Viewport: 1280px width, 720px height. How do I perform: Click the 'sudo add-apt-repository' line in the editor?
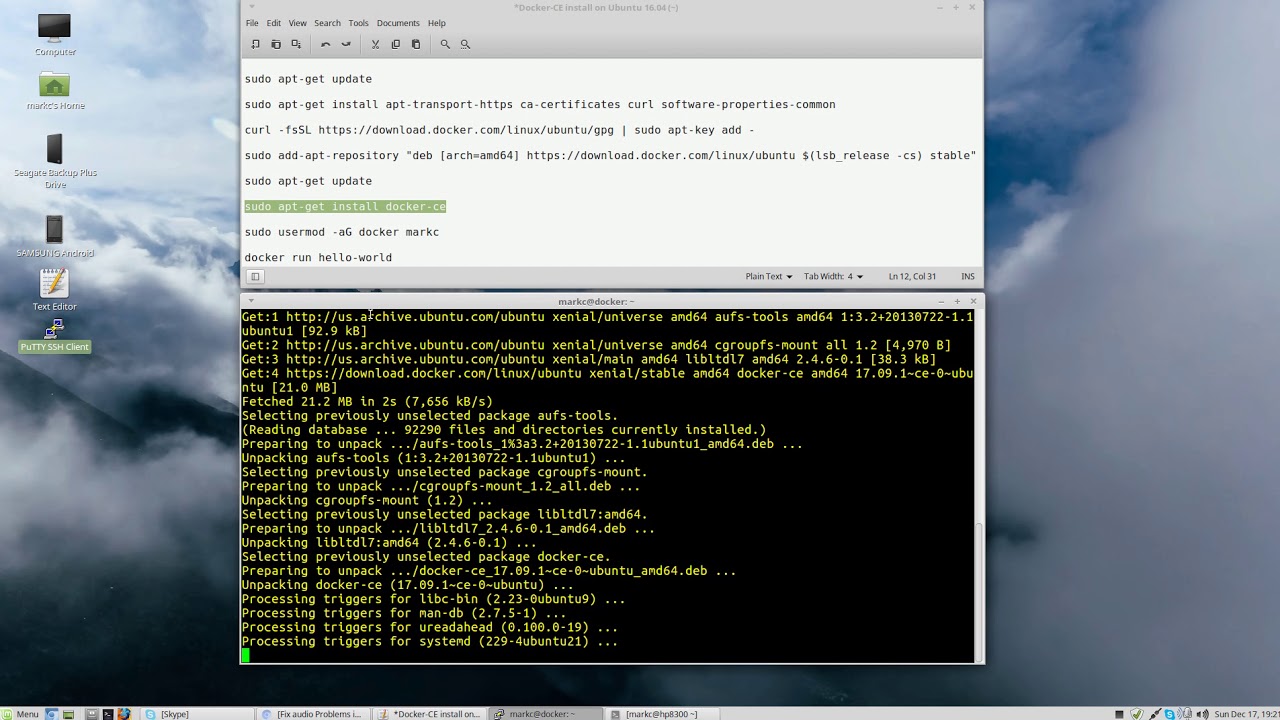coord(610,155)
